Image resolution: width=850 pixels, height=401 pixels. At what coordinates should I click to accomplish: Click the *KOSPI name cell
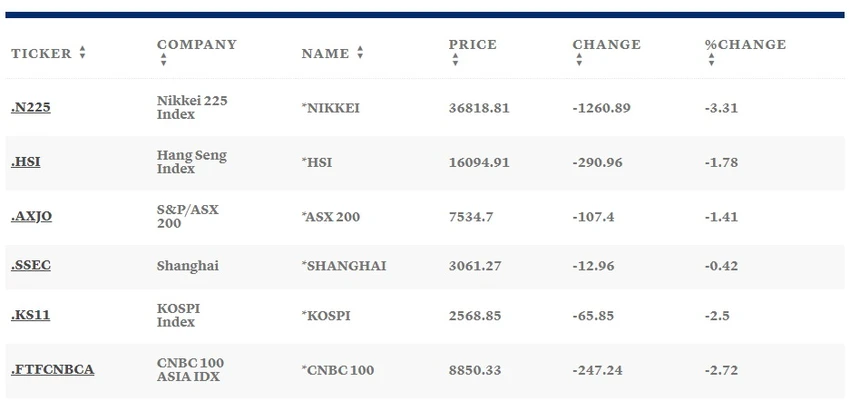click(326, 315)
